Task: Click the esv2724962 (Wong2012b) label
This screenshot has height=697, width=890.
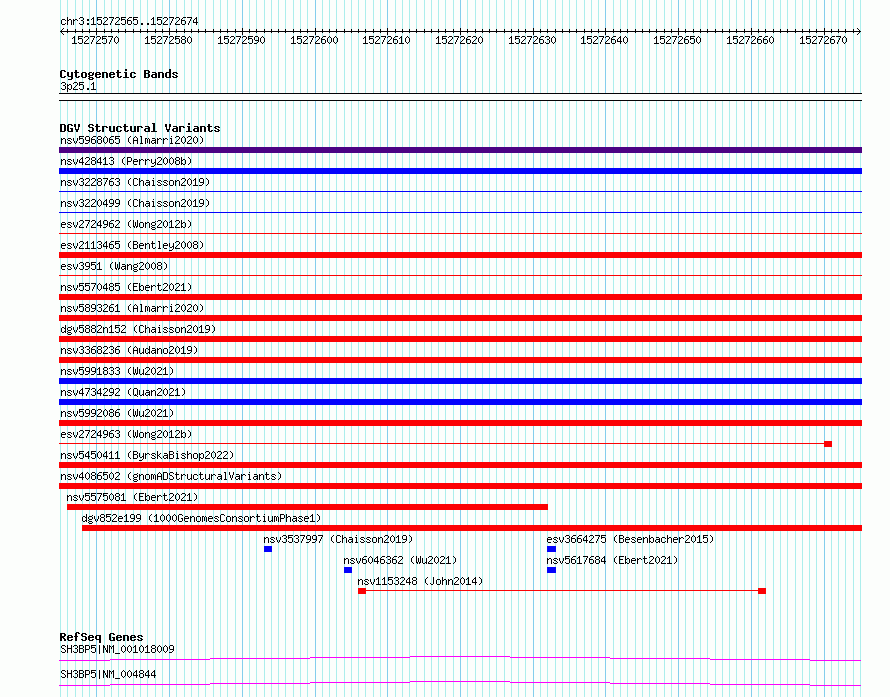Action: (x=126, y=224)
